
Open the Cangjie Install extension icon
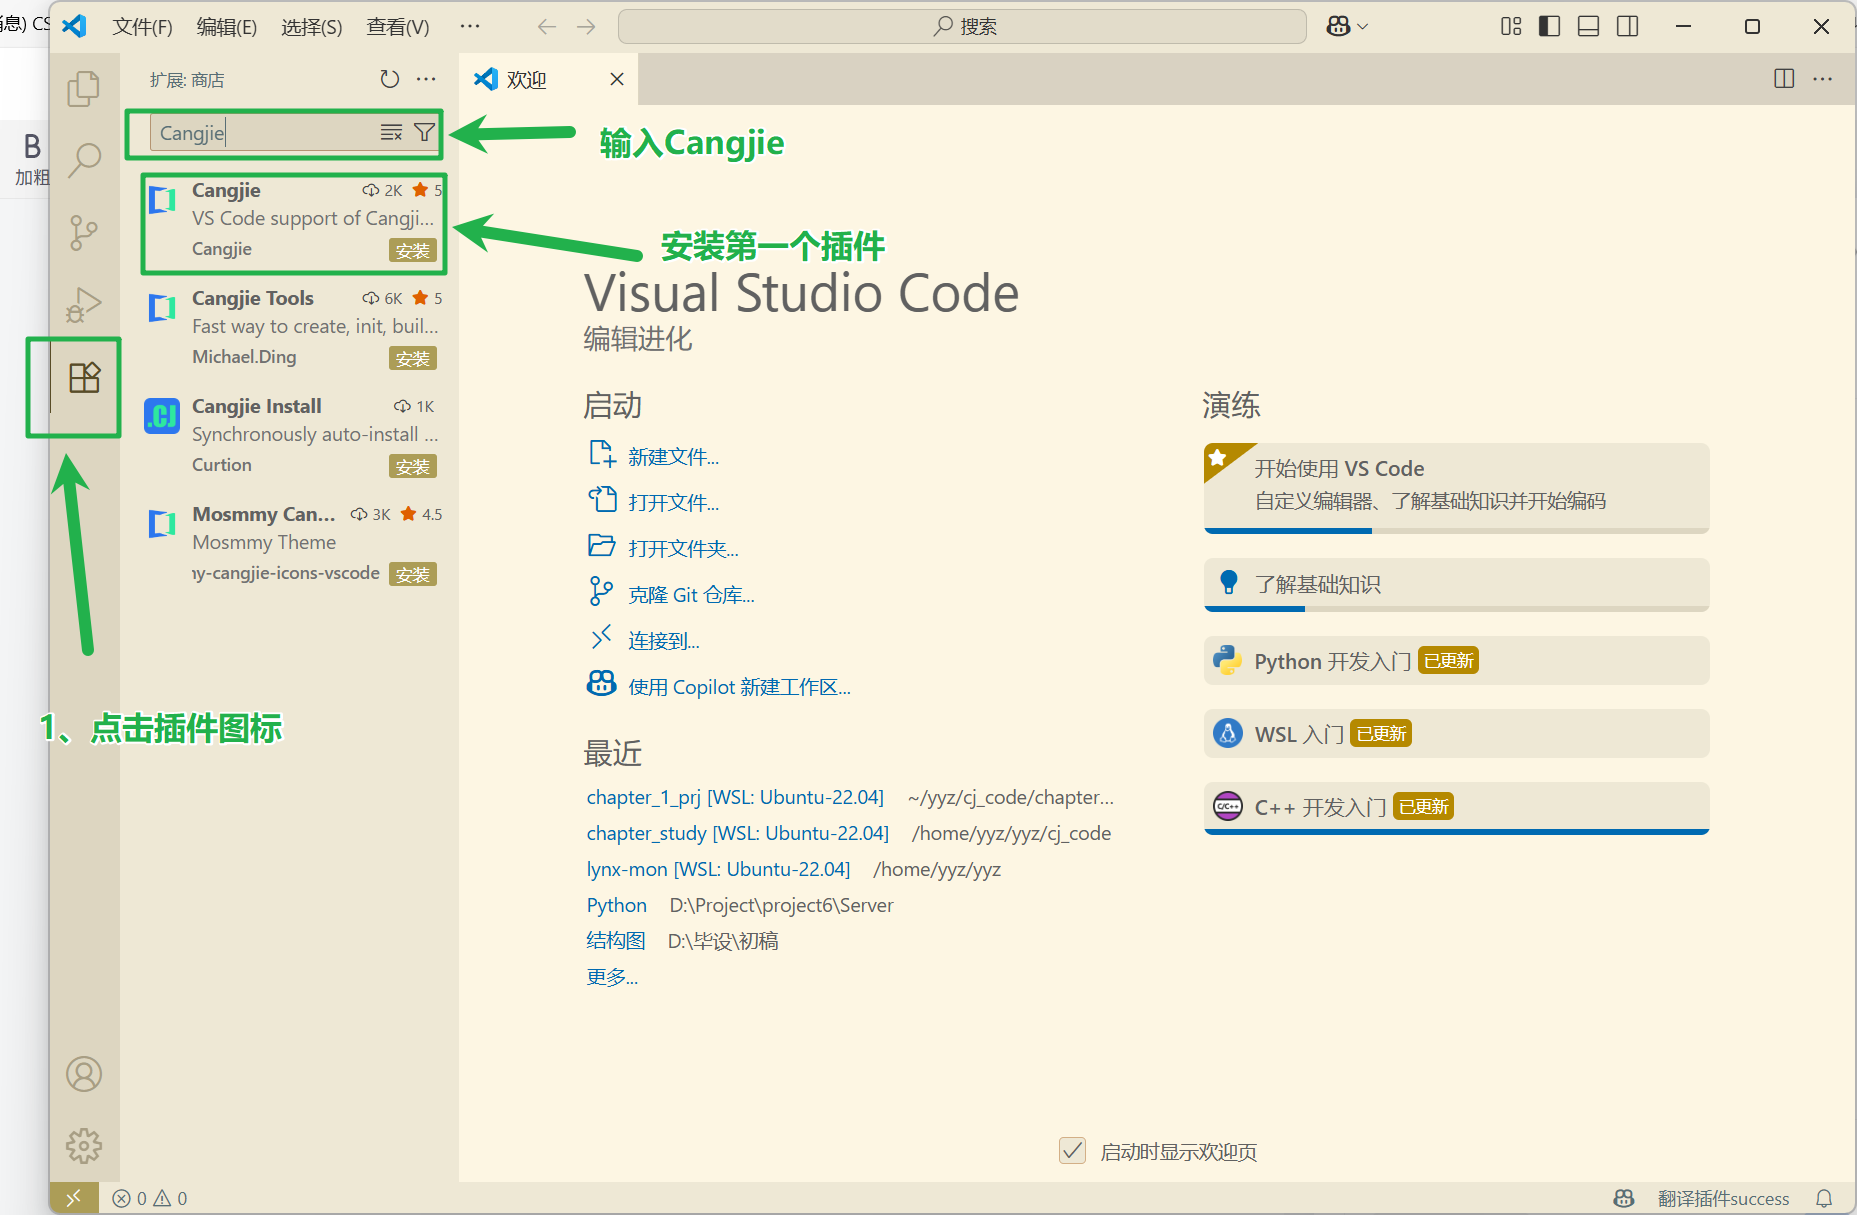point(162,415)
